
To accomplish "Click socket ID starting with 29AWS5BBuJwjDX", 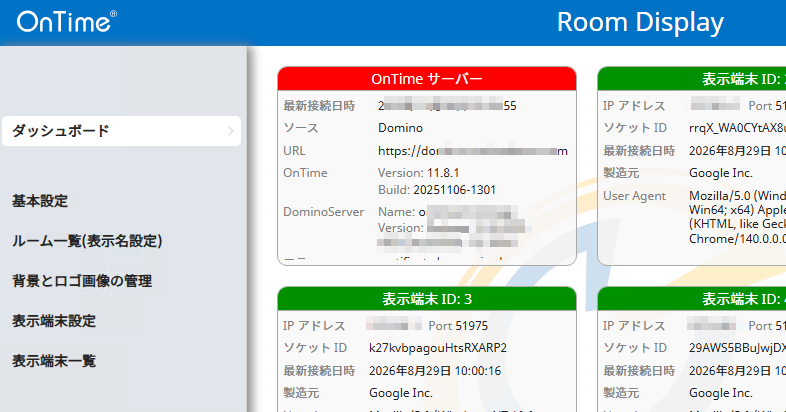I will coord(737,348).
